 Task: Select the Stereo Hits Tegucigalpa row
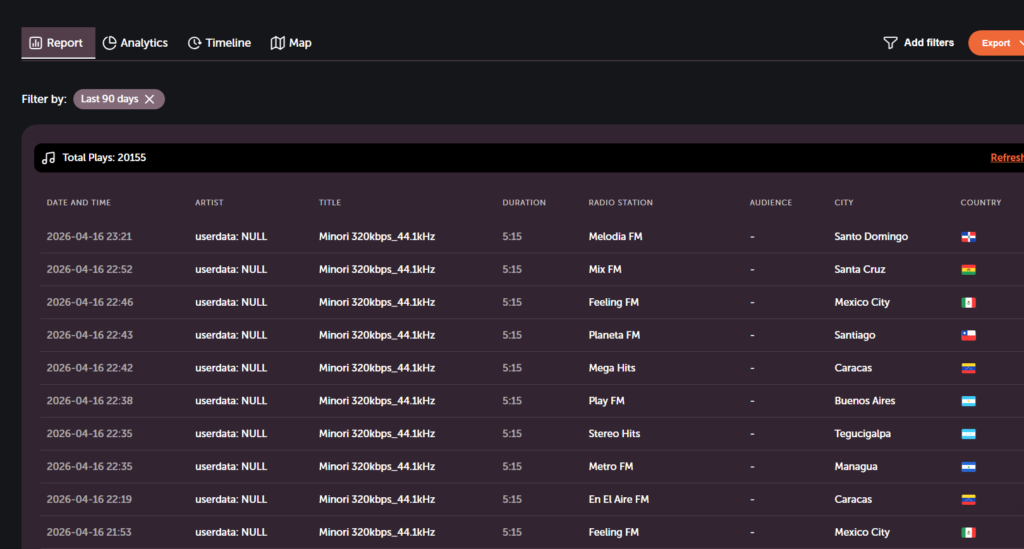point(614,434)
